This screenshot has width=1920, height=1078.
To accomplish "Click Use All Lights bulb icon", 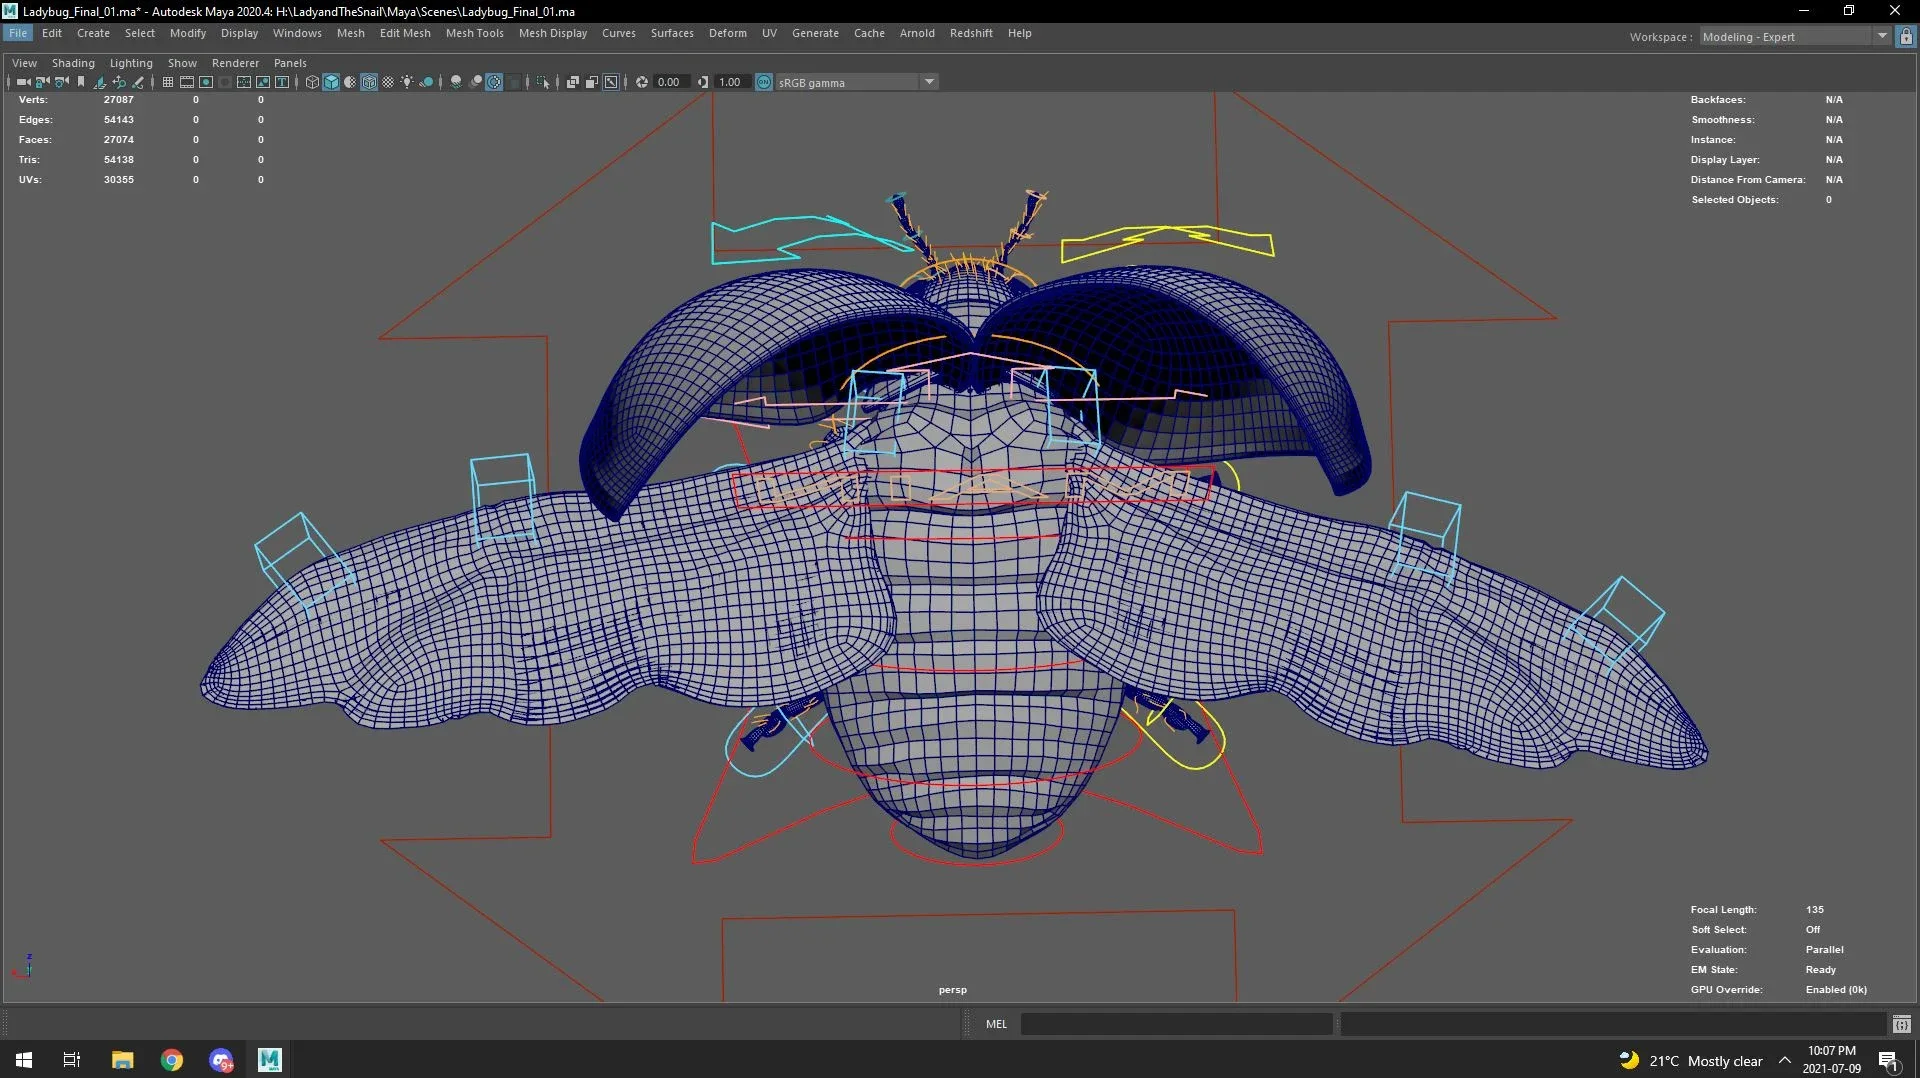I will (407, 82).
